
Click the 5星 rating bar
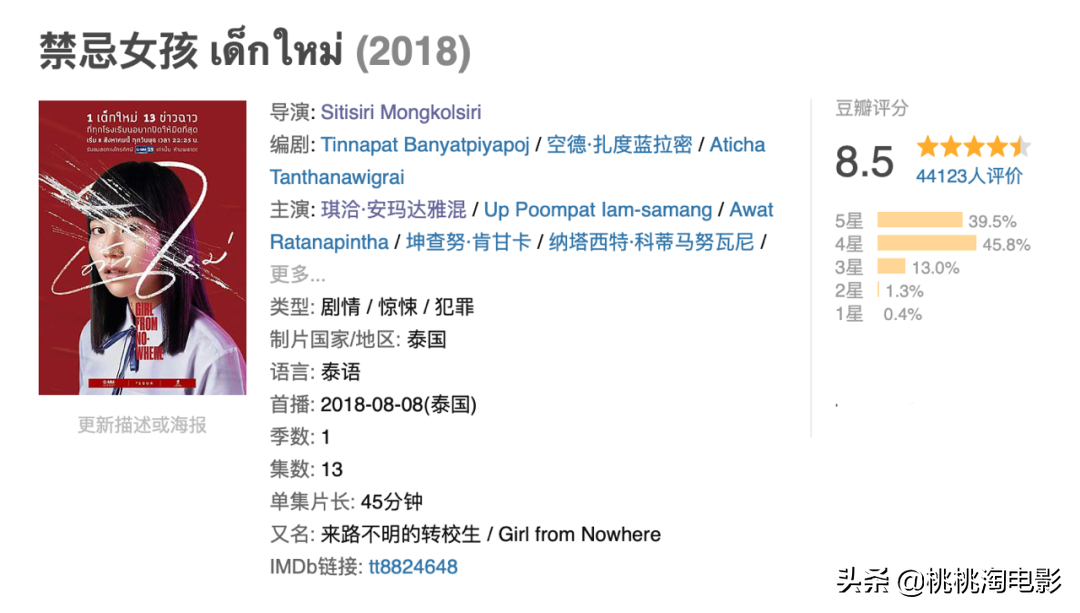[919, 221]
